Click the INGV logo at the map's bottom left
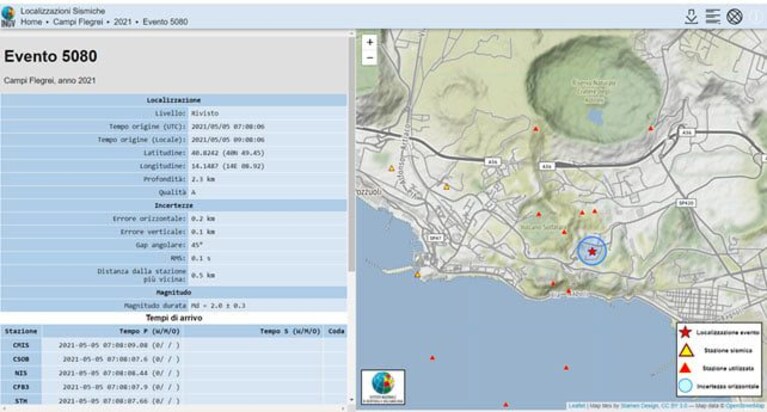 [x=383, y=387]
